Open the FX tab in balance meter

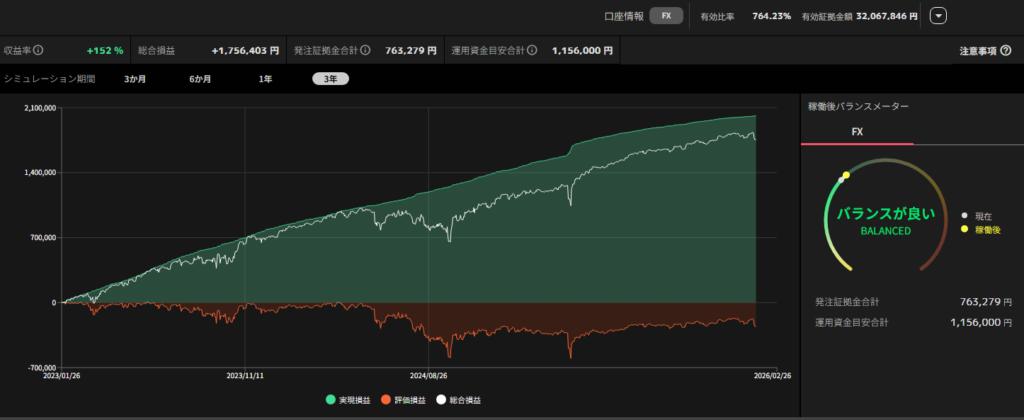coord(857,131)
